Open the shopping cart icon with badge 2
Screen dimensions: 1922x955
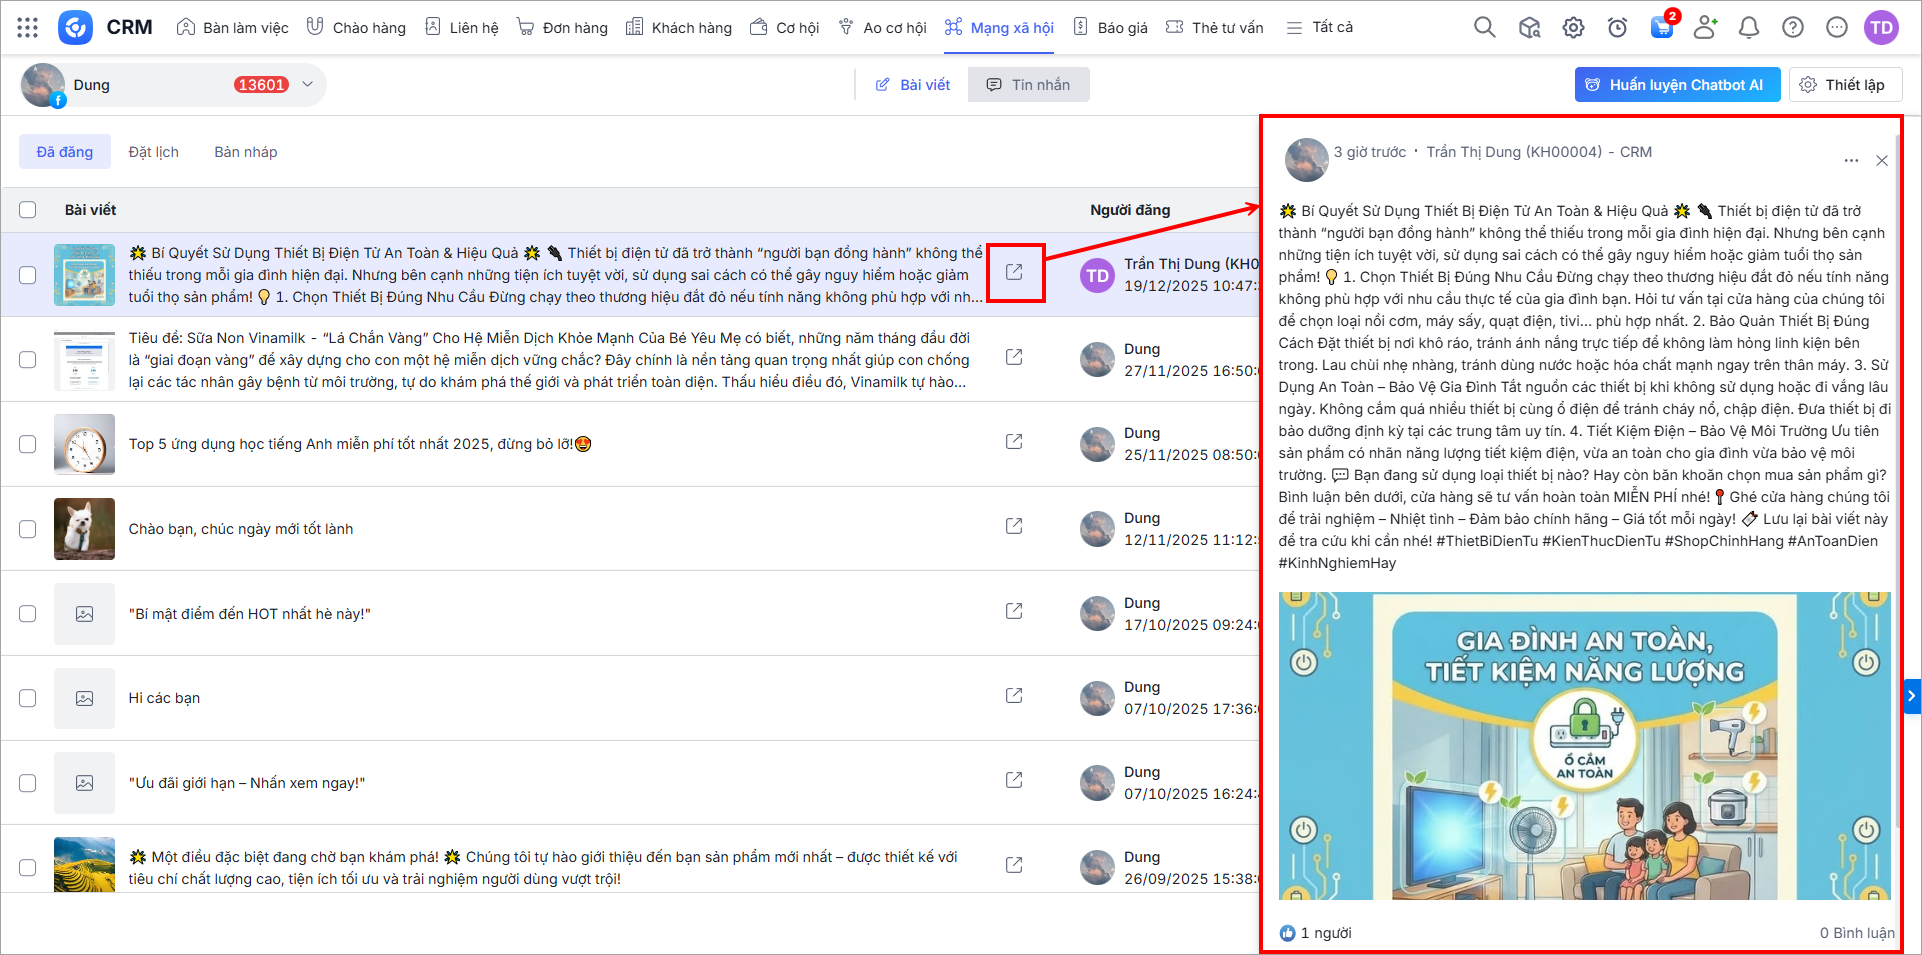(1662, 27)
